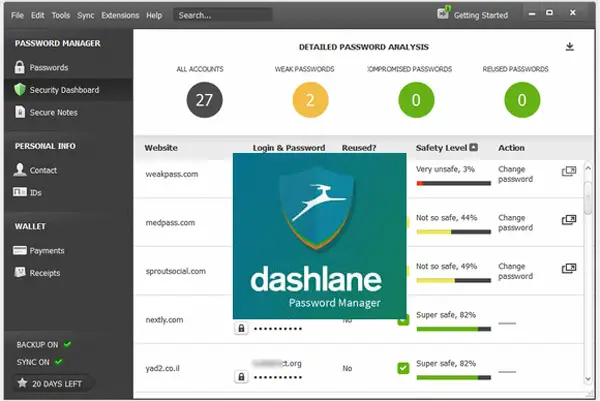Open the Help menu
Screen dimensions: 600x401
[154, 15]
